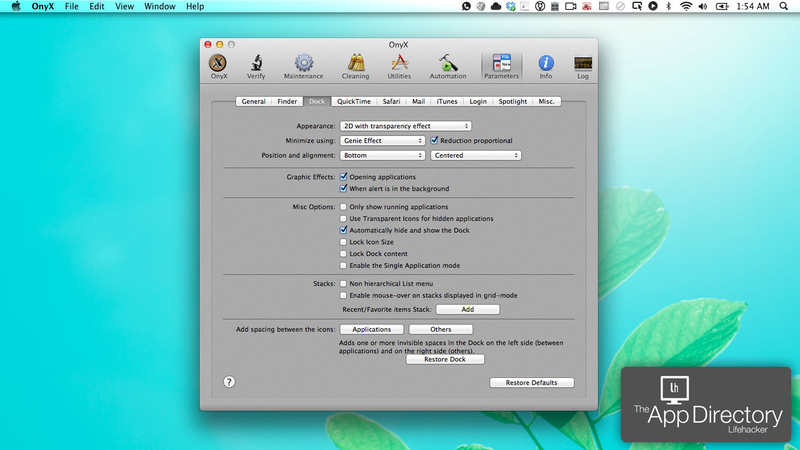The width and height of the screenshot is (800, 450).
Task: Open the alignment dropdown set to Centered
Action: pos(476,155)
